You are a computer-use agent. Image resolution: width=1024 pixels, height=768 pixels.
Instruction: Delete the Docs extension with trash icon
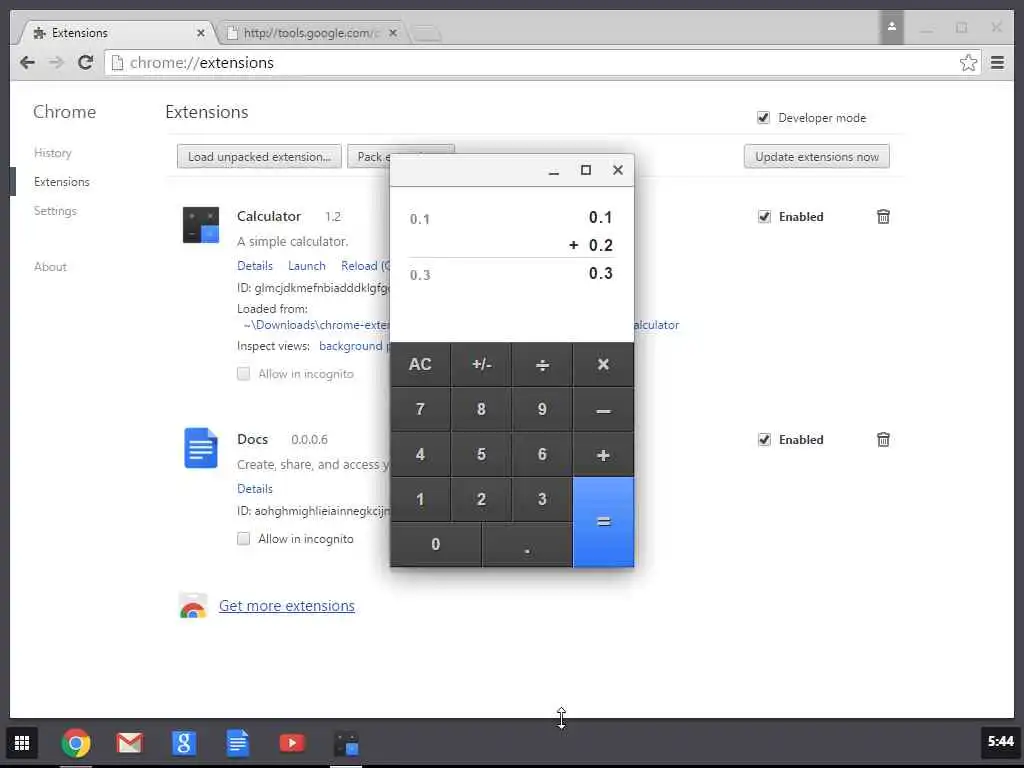coord(883,440)
